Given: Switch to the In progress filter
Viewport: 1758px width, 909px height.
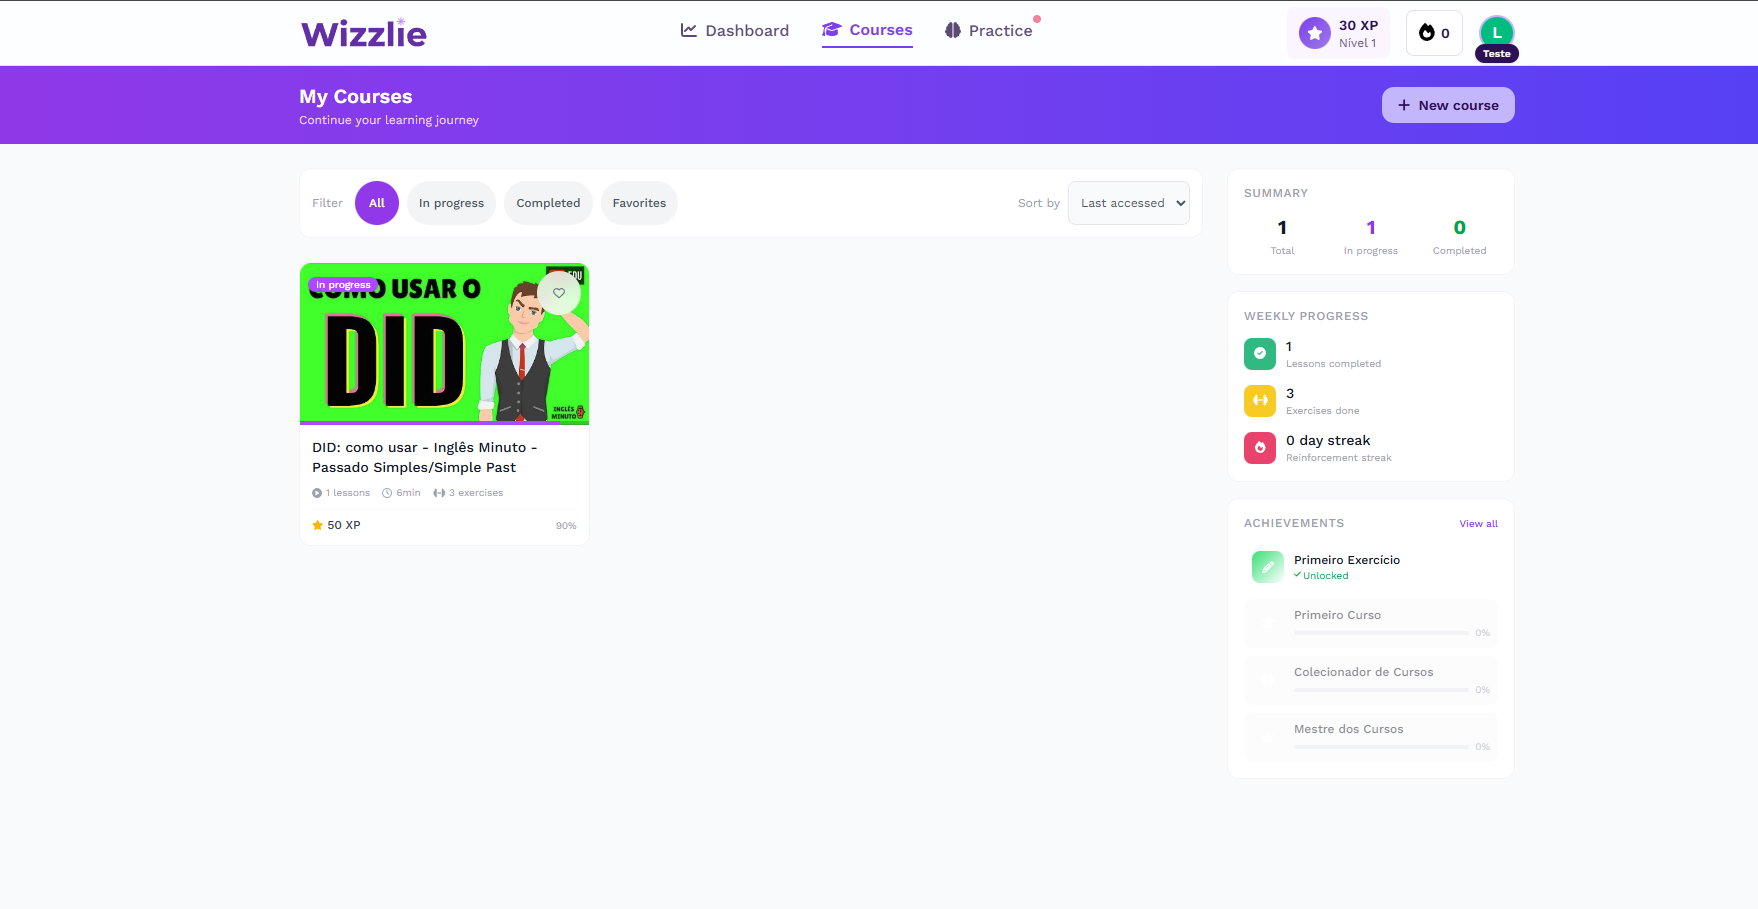Looking at the screenshot, I should 451,202.
